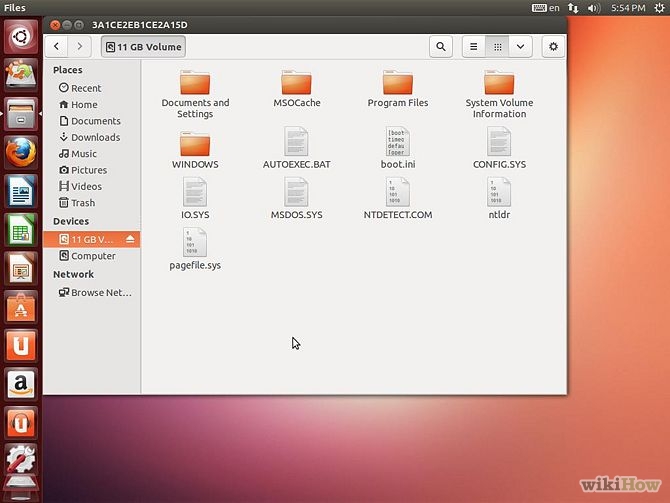Open the 5:54 PM clock menu
Screen dimensions: 670x503
pos(628,8)
